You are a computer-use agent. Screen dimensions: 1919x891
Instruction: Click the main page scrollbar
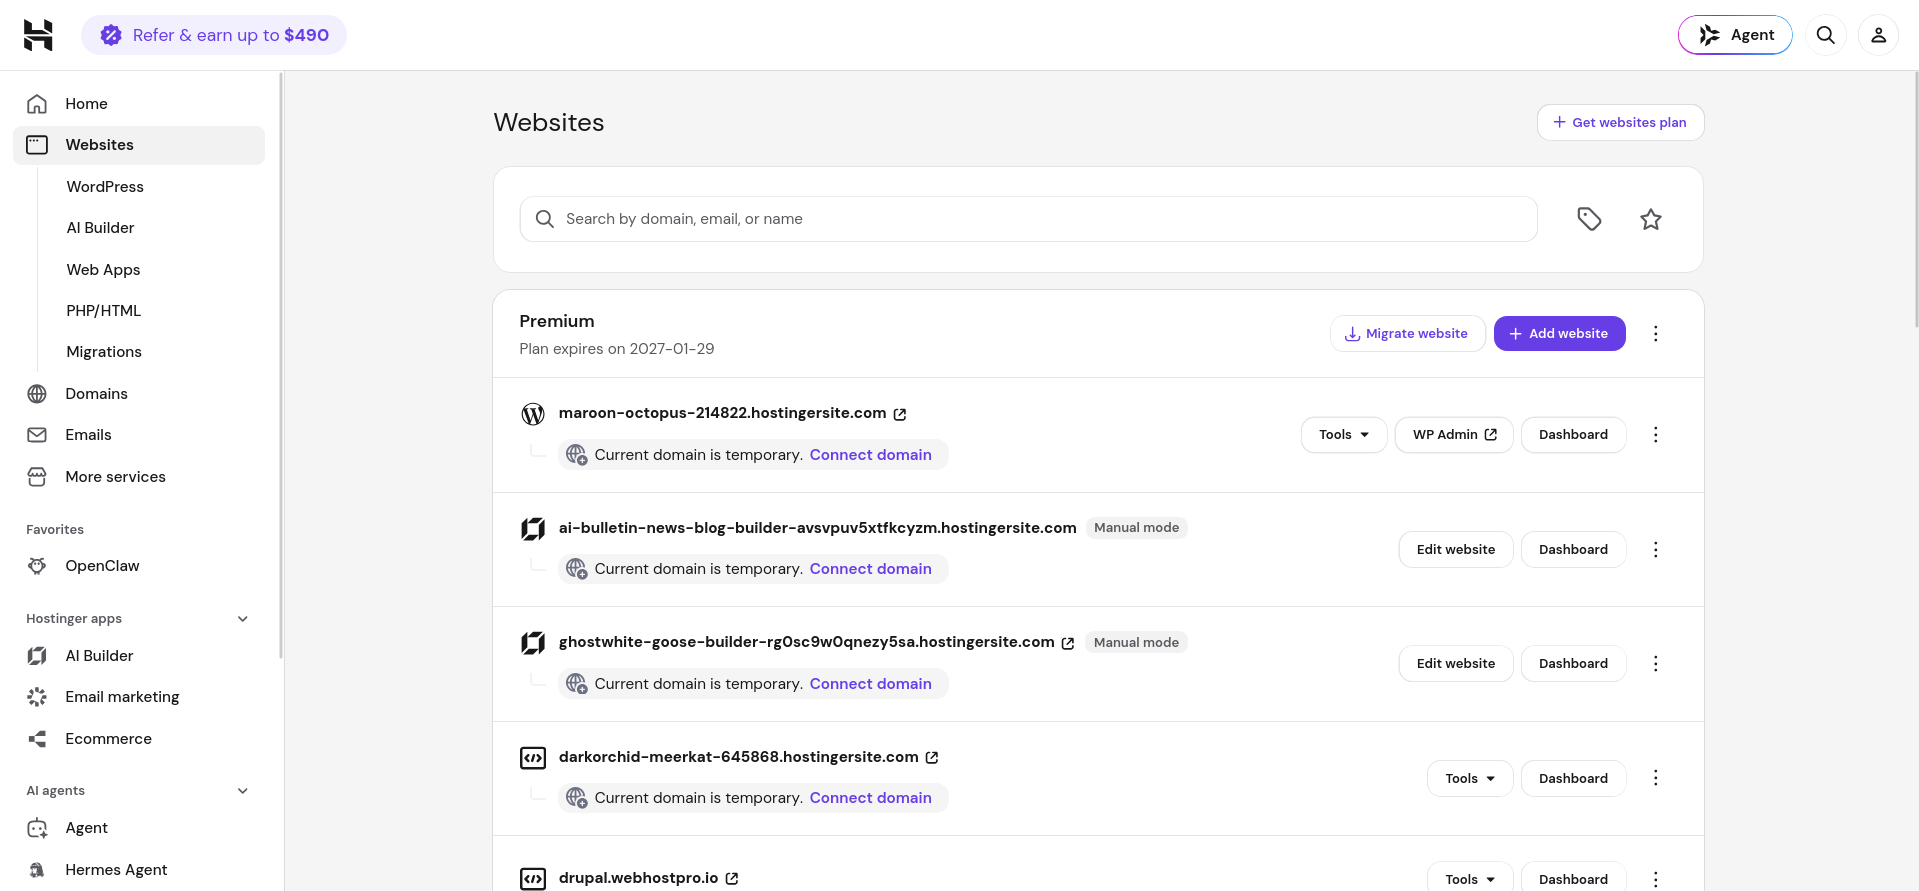pyautogui.click(x=1915, y=200)
